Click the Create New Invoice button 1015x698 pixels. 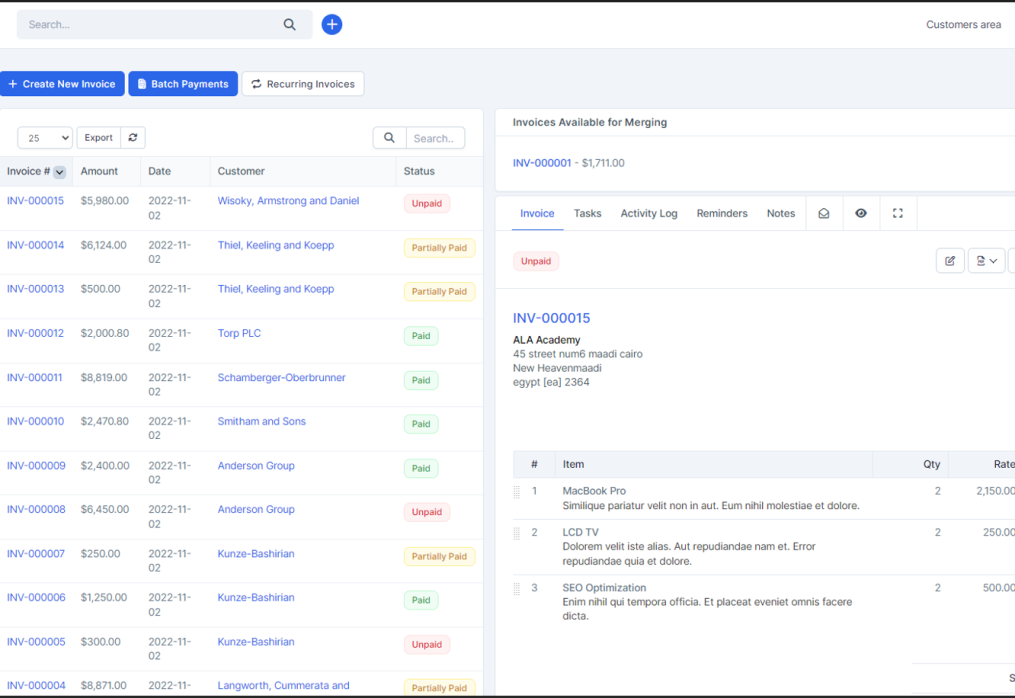point(62,83)
